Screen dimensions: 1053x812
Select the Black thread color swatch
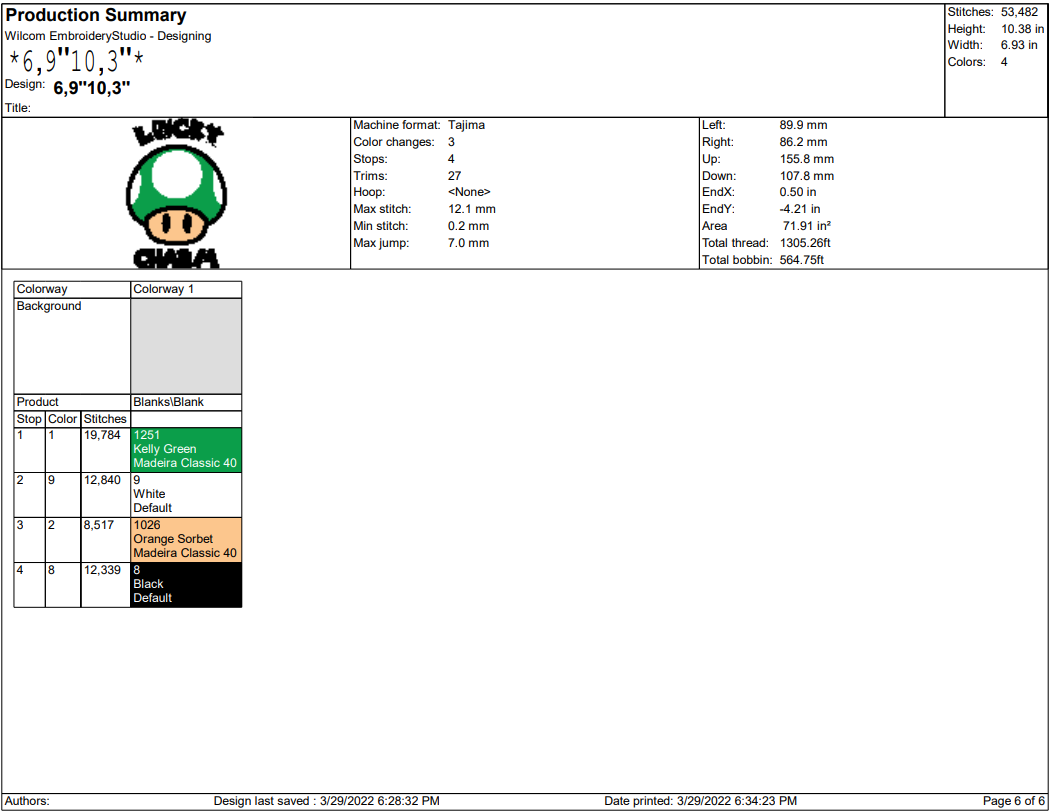[186, 584]
